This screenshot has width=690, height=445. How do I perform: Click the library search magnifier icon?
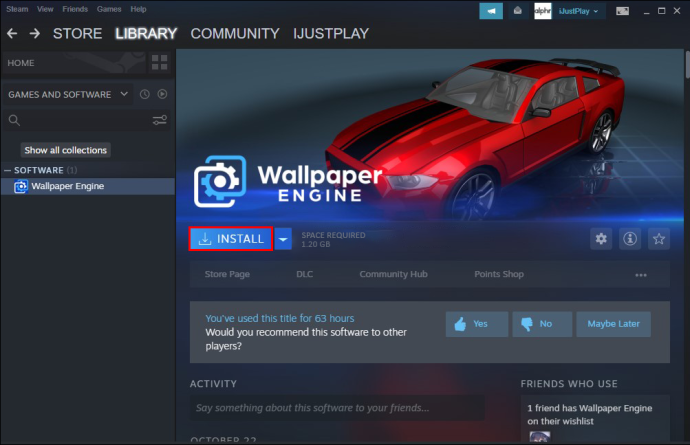[14, 120]
